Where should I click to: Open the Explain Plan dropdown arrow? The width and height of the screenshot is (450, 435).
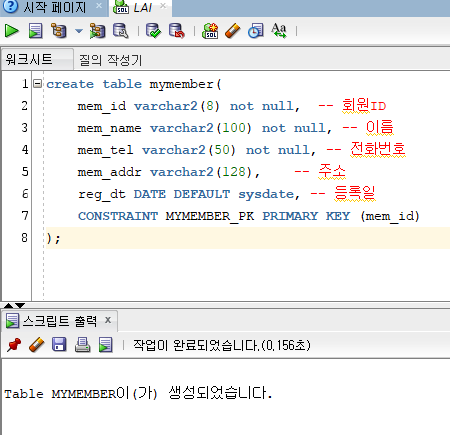click(x=79, y=31)
